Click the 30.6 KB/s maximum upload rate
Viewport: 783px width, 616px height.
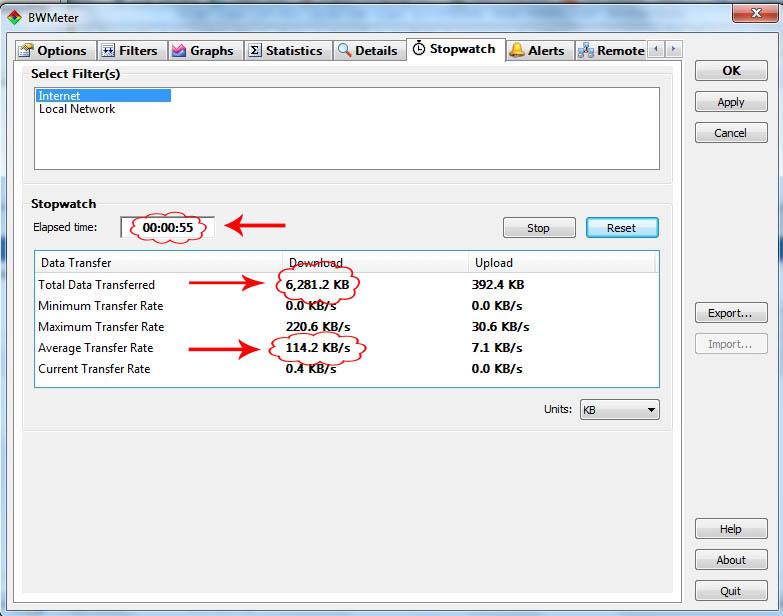point(500,327)
